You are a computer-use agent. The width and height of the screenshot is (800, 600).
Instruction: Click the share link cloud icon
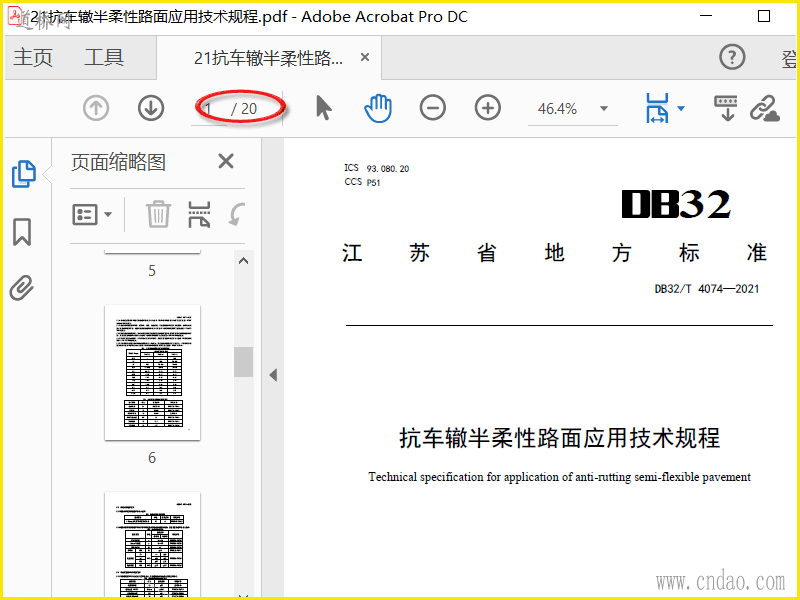765,108
